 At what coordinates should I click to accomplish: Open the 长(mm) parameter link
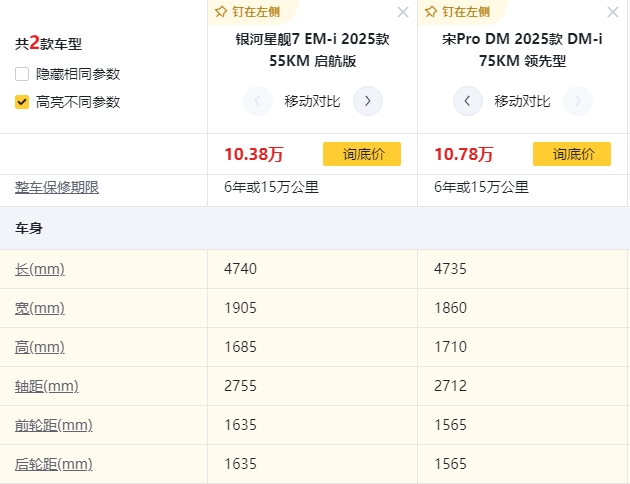pyautogui.click(x=40, y=269)
